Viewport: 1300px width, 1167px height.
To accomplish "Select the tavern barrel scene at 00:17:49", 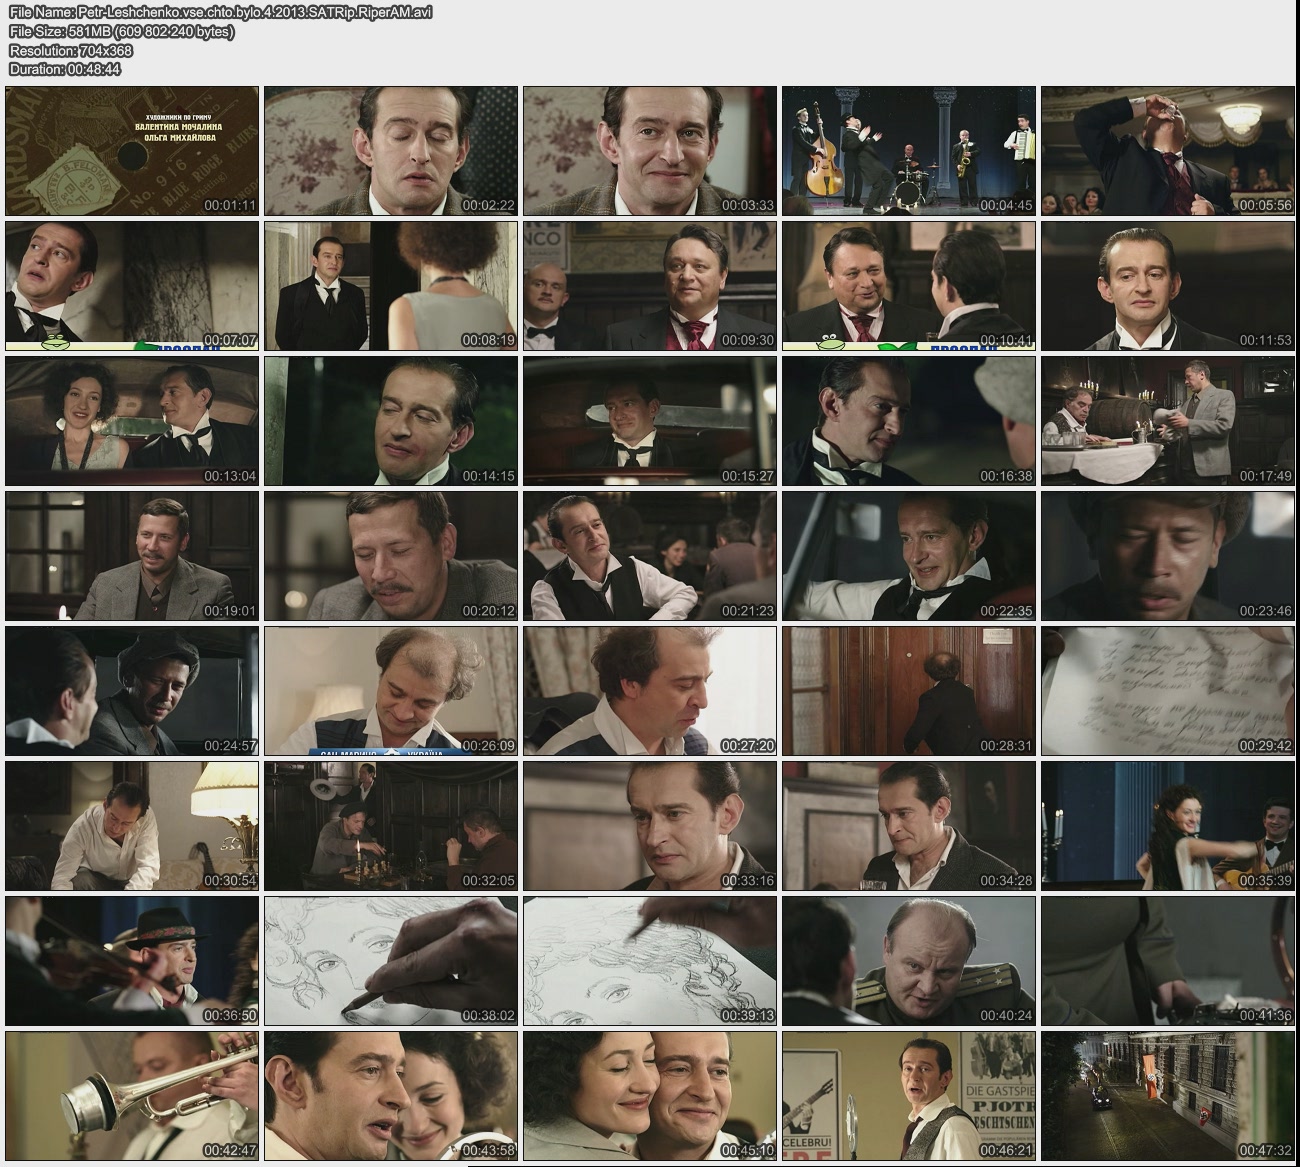I will coord(1167,421).
